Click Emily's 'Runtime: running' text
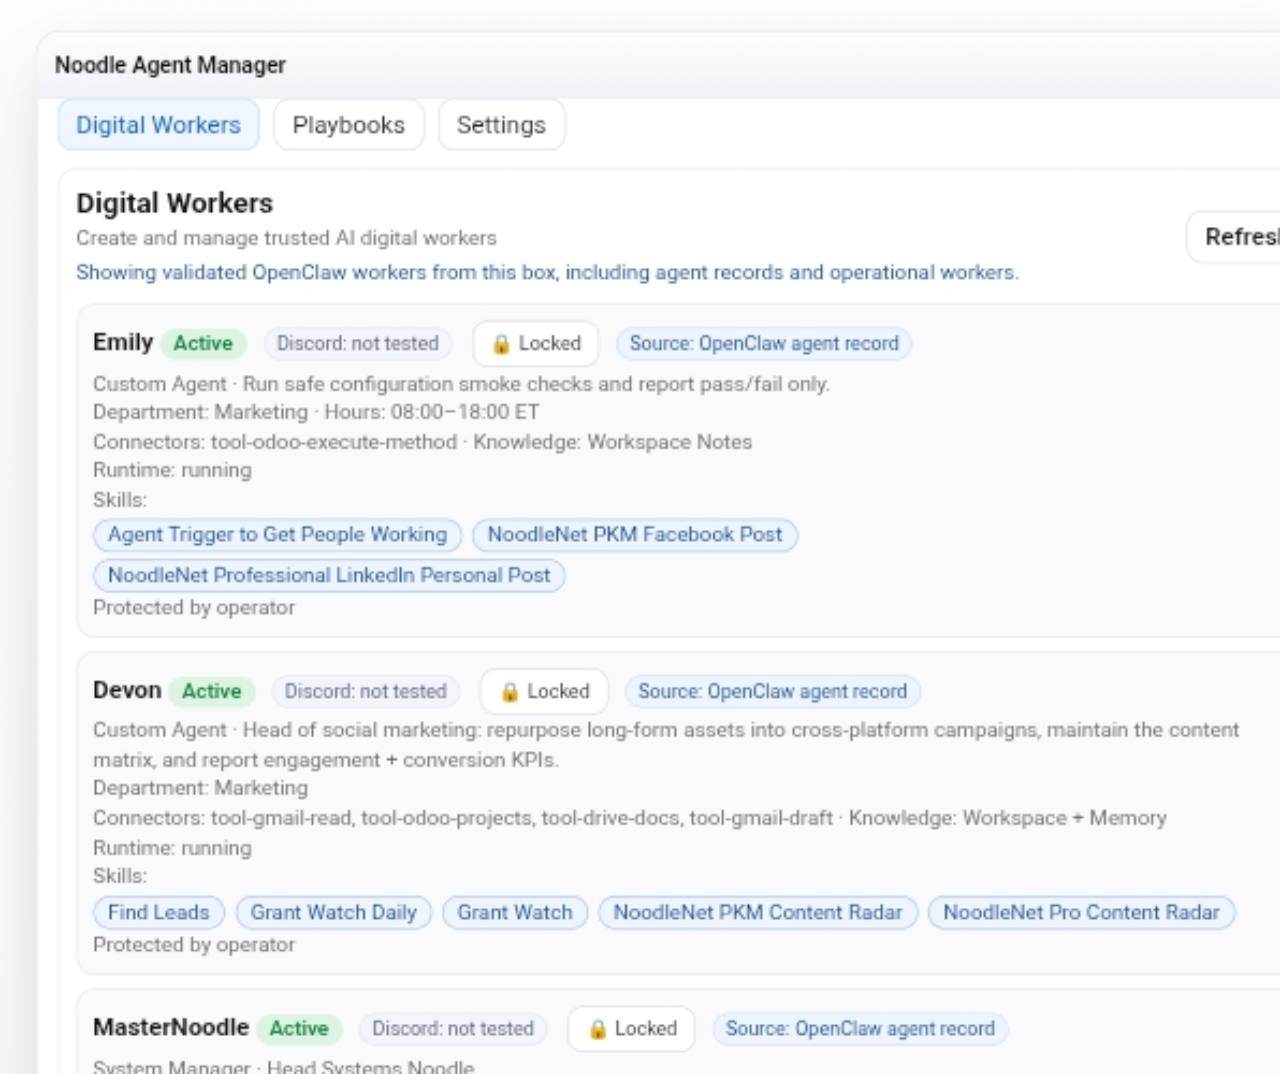 click(172, 470)
